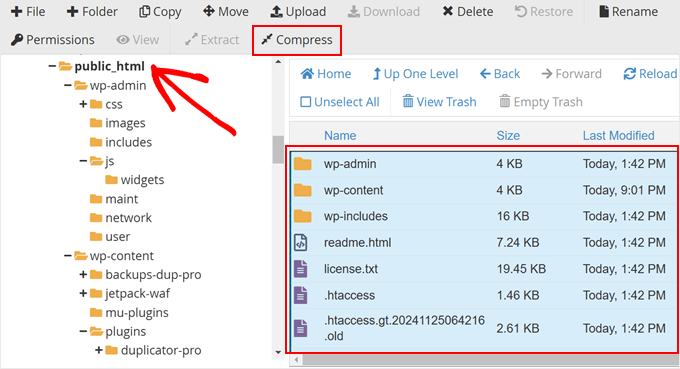Expand the duplicator-pro folder node
The width and height of the screenshot is (680, 369).
point(99,350)
